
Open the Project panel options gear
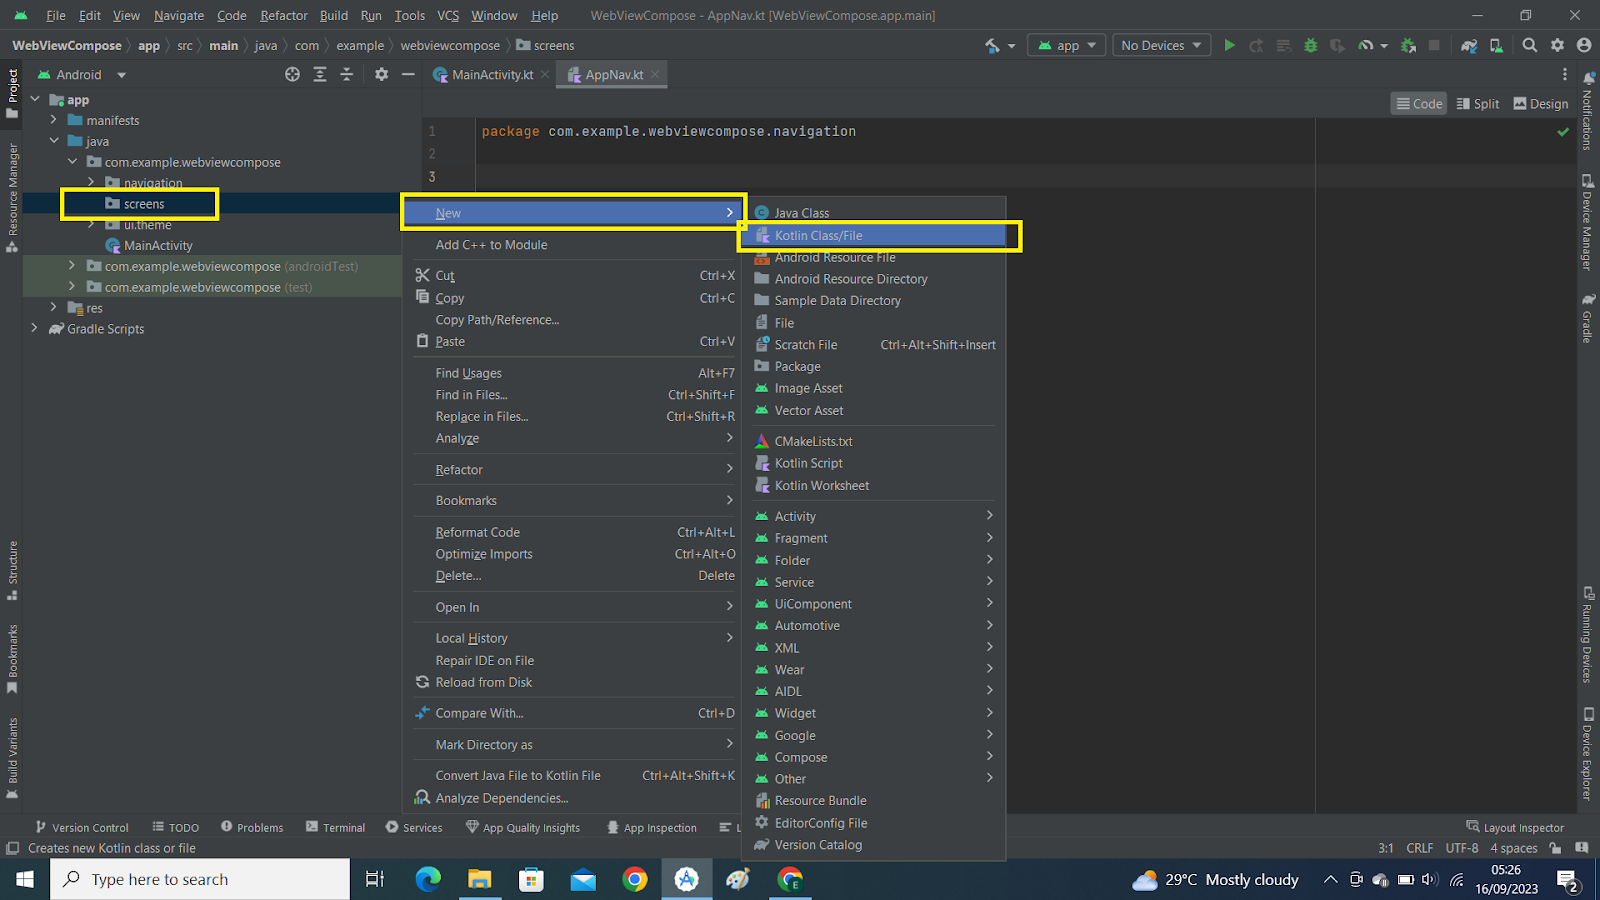tap(381, 74)
